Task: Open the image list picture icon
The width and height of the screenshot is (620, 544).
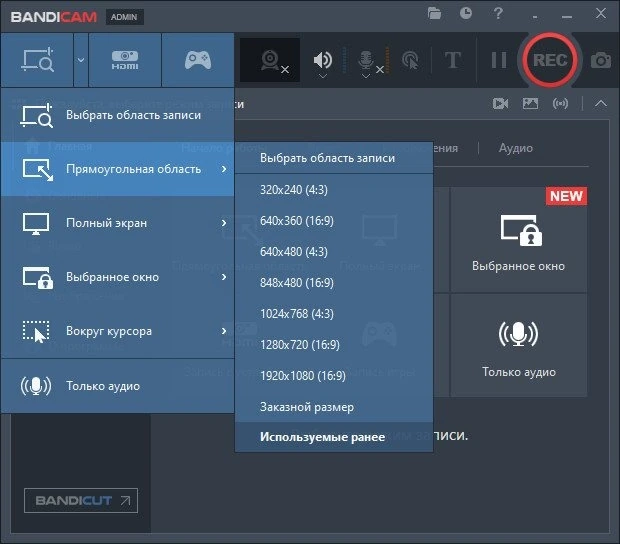Action: coord(530,104)
